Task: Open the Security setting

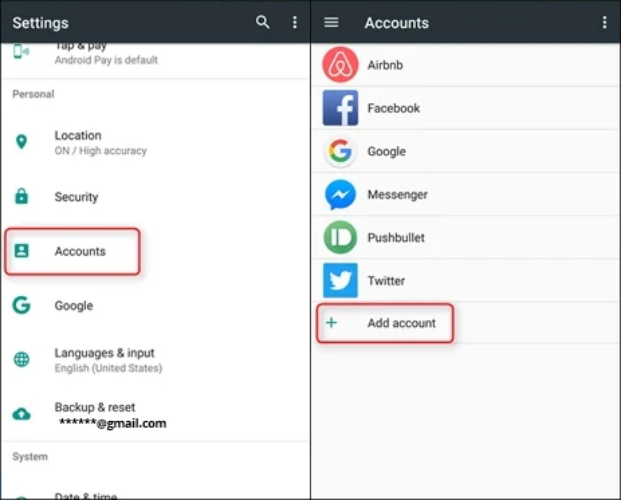Action: click(76, 197)
